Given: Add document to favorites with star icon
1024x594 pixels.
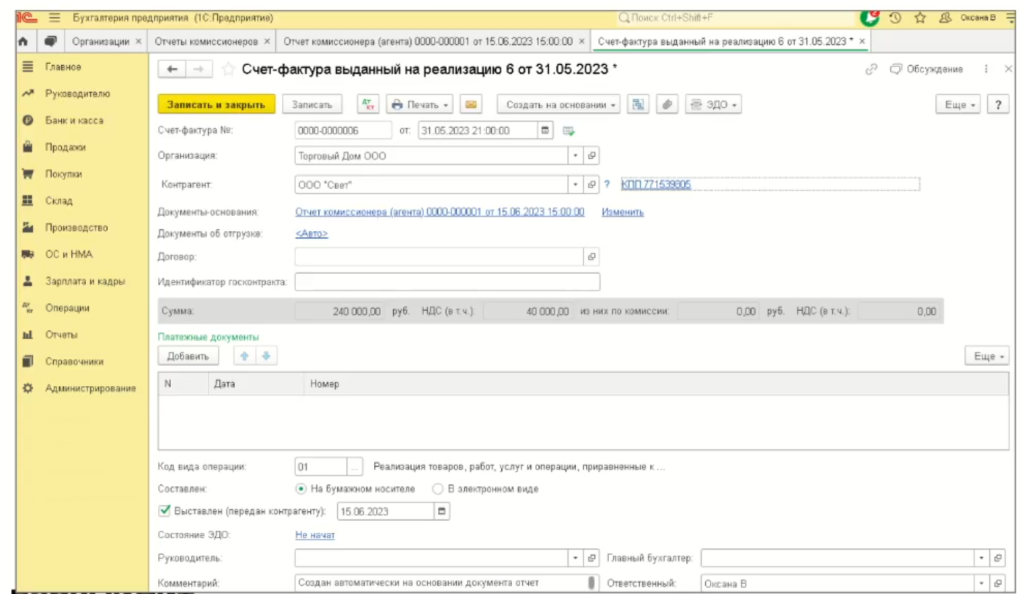Looking at the screenshot, I should click(x=228, y=69).
